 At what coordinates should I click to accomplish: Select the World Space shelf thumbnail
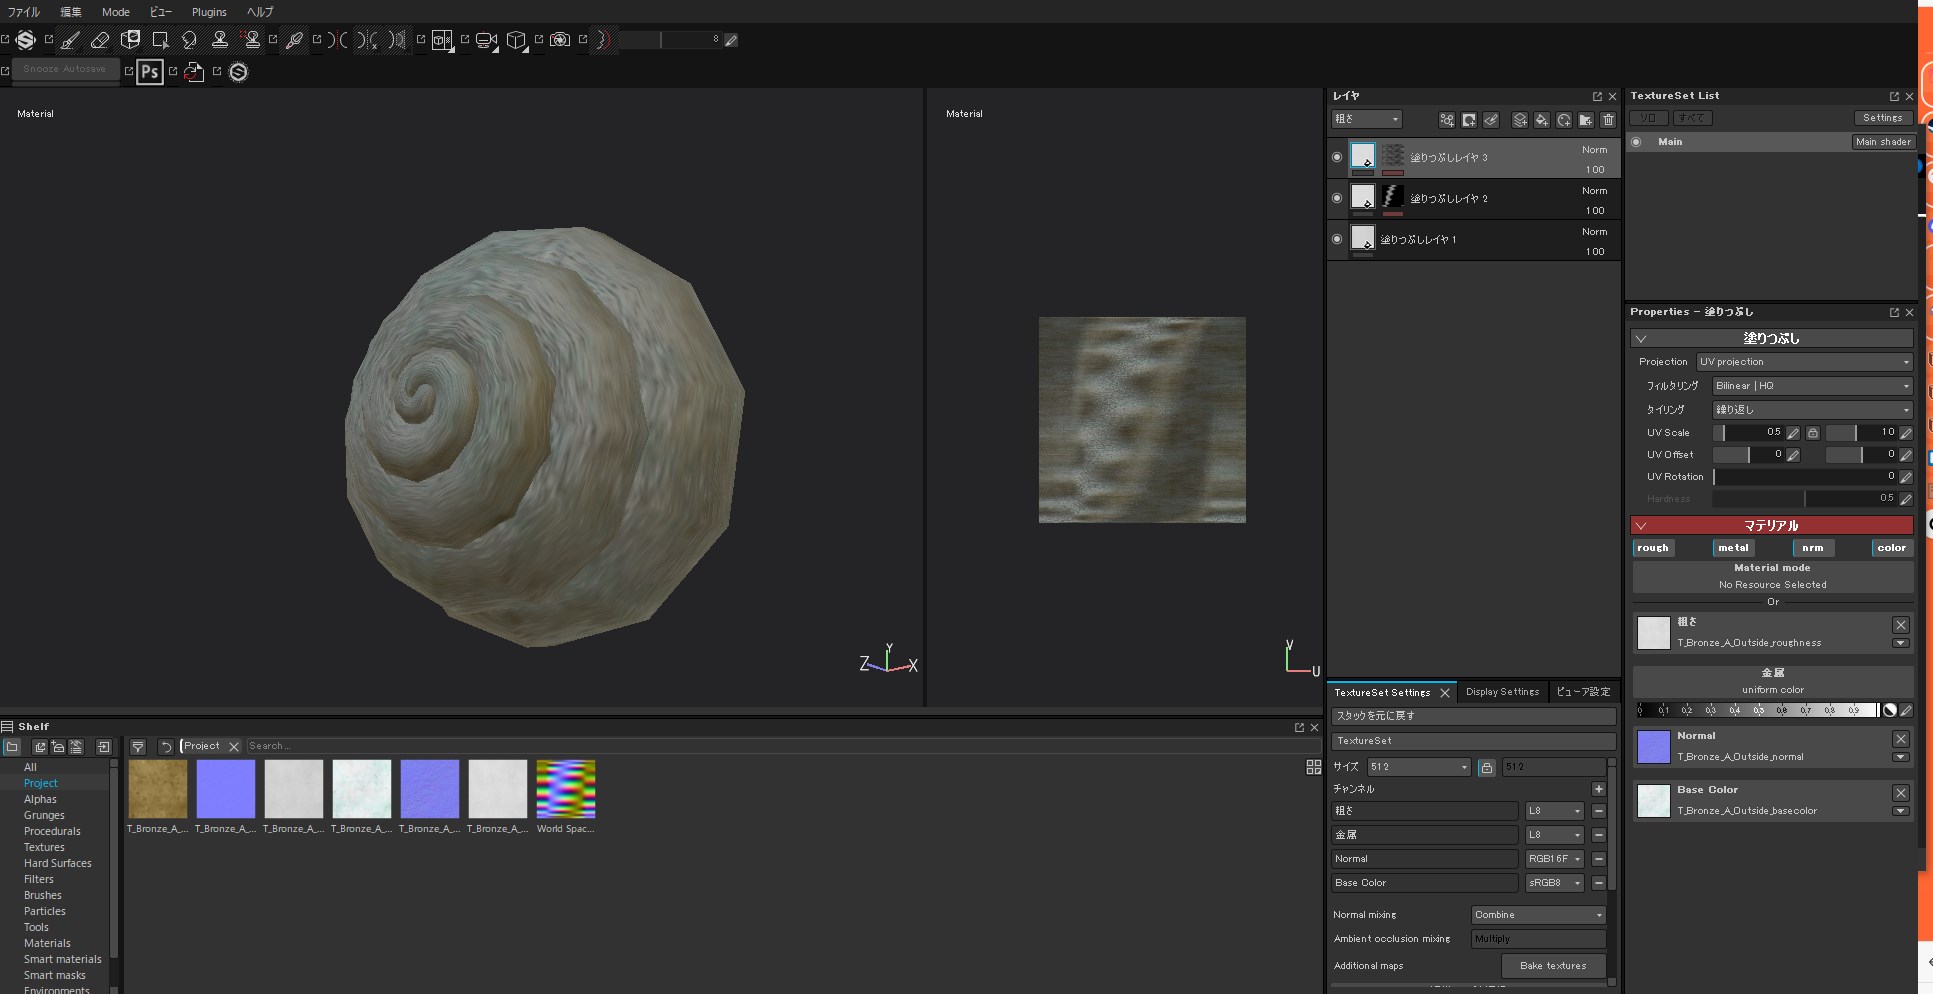click(x=566, y=789)
